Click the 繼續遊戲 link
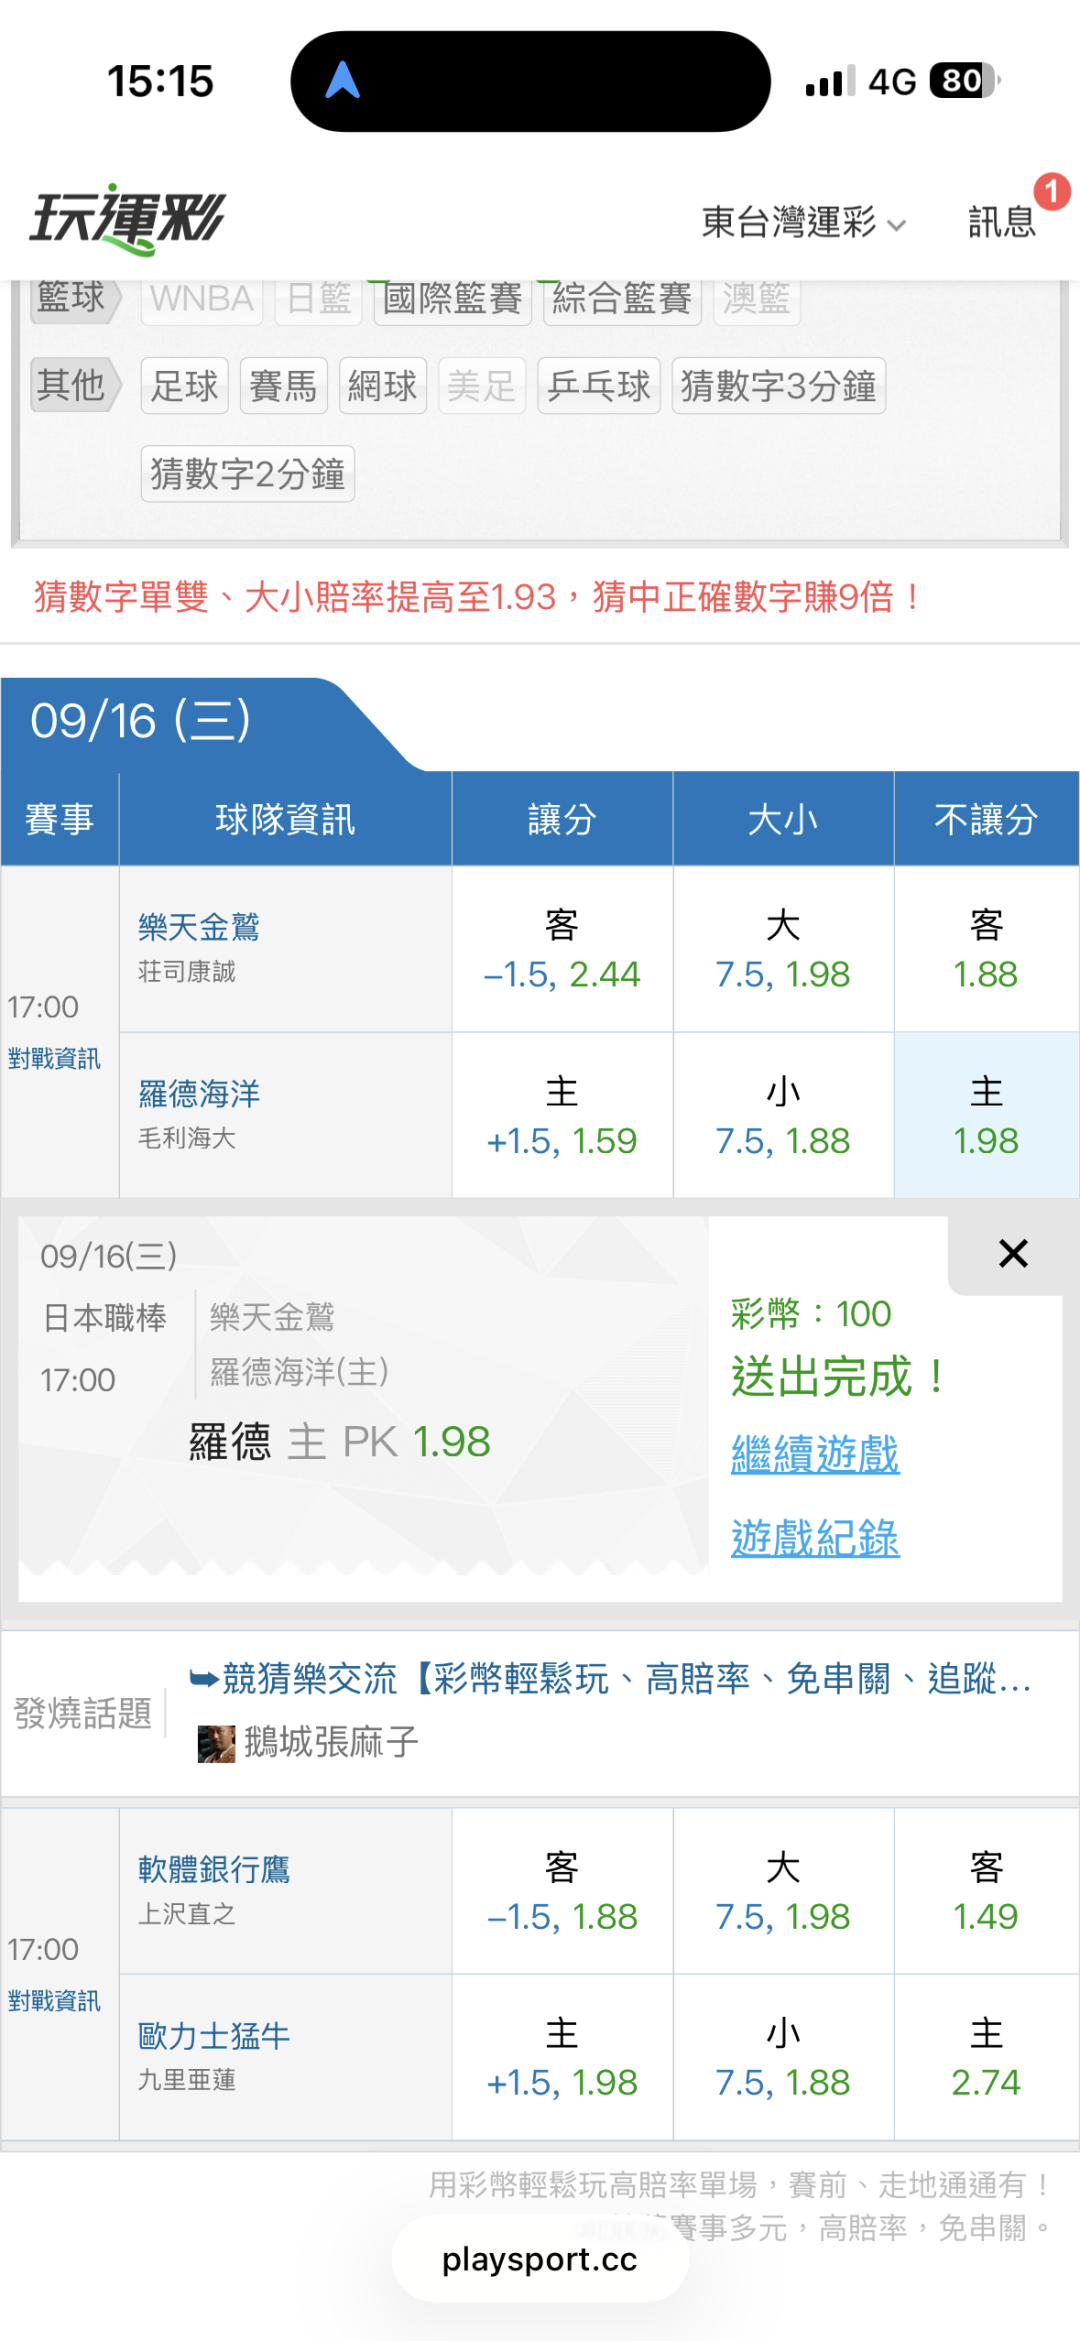Image resolution: width=1080 pixels, height=2341 pixels. (x=815, y=1454)
